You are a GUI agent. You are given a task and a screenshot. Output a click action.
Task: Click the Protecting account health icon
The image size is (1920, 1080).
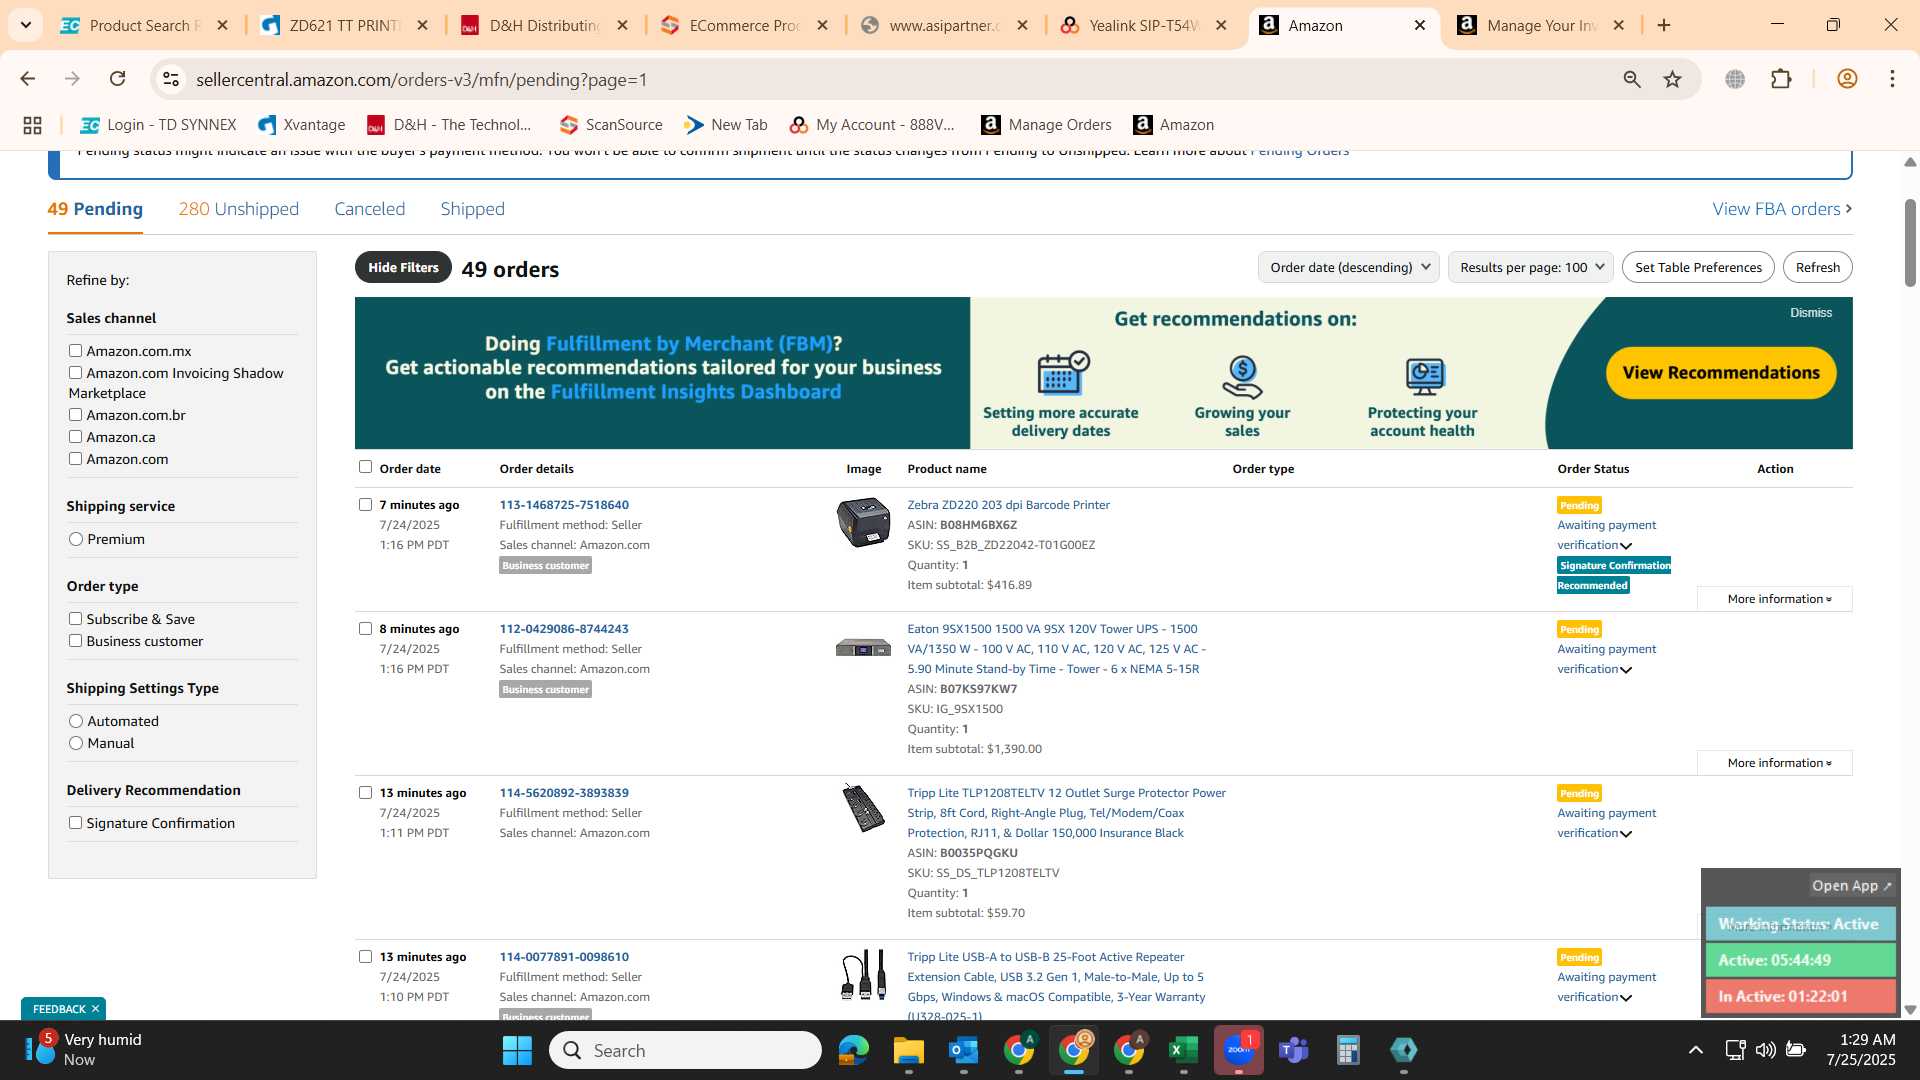point(1424,377)
